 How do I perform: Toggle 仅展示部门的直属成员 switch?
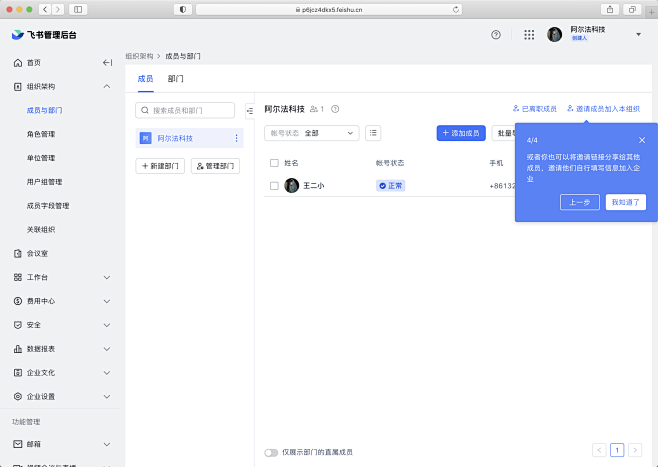coord(271,453)
